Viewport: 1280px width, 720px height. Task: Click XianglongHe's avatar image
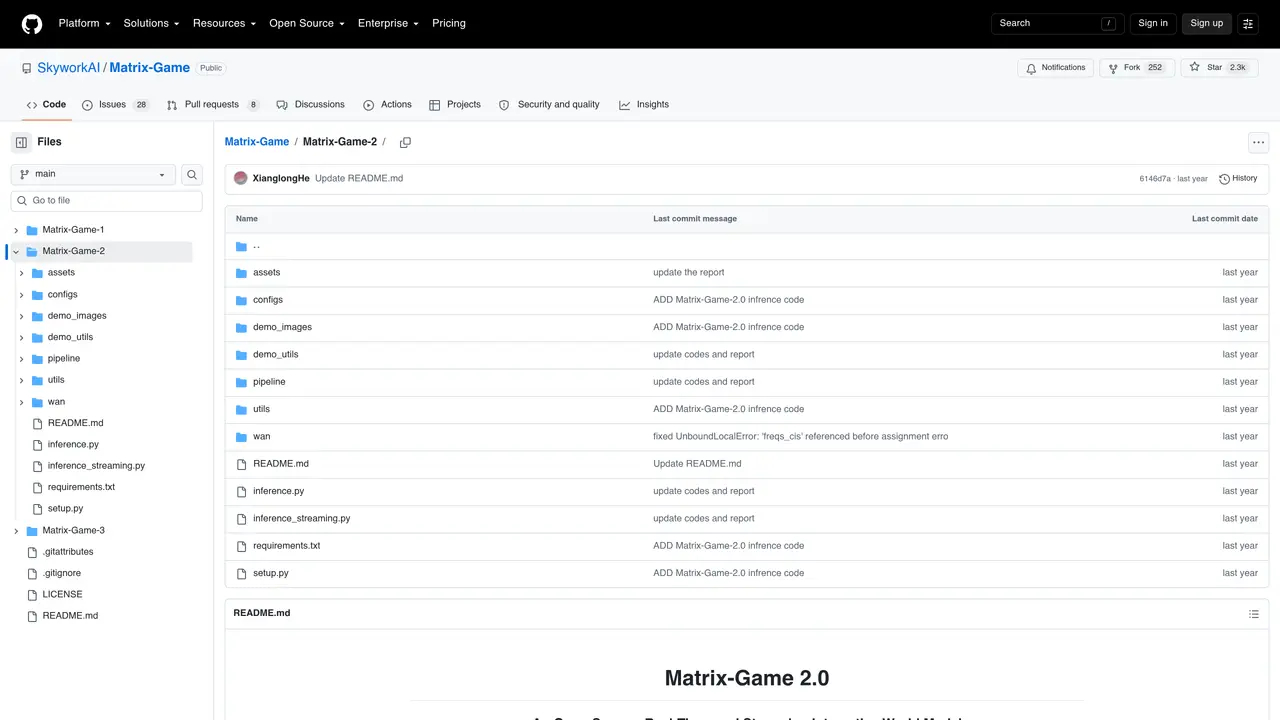pyautogui.click(x=240, y=178)
